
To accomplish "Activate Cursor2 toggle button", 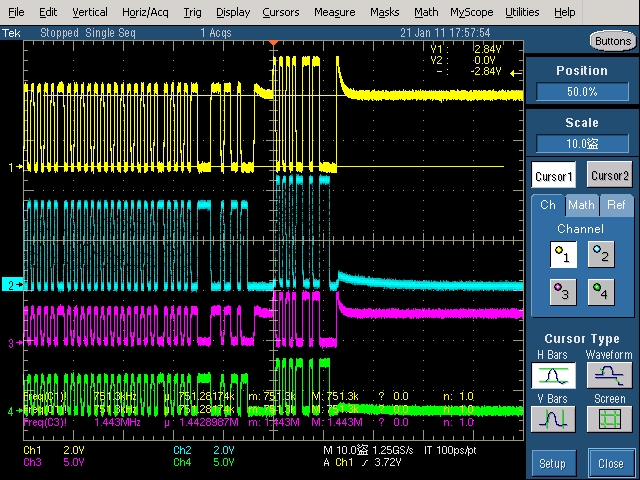I will tap(610, 174).
